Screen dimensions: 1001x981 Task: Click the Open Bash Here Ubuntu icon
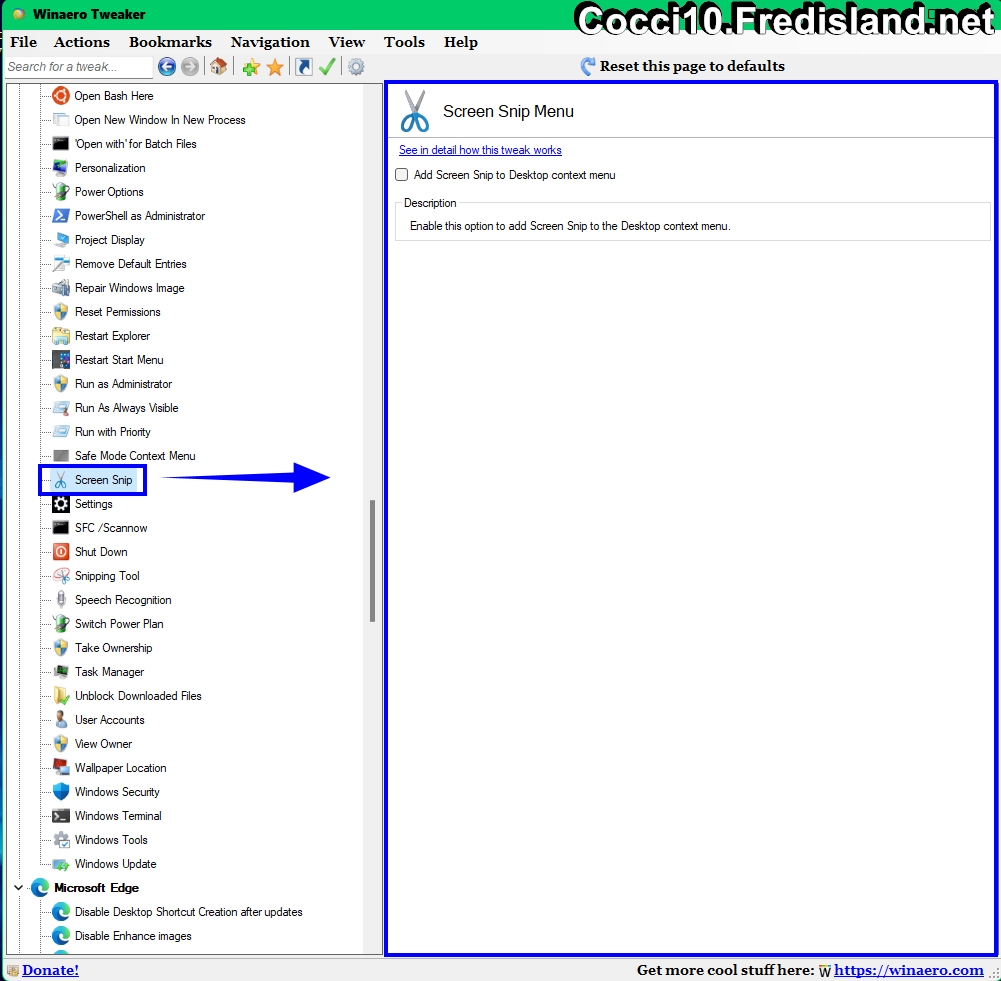click(61, 96)
